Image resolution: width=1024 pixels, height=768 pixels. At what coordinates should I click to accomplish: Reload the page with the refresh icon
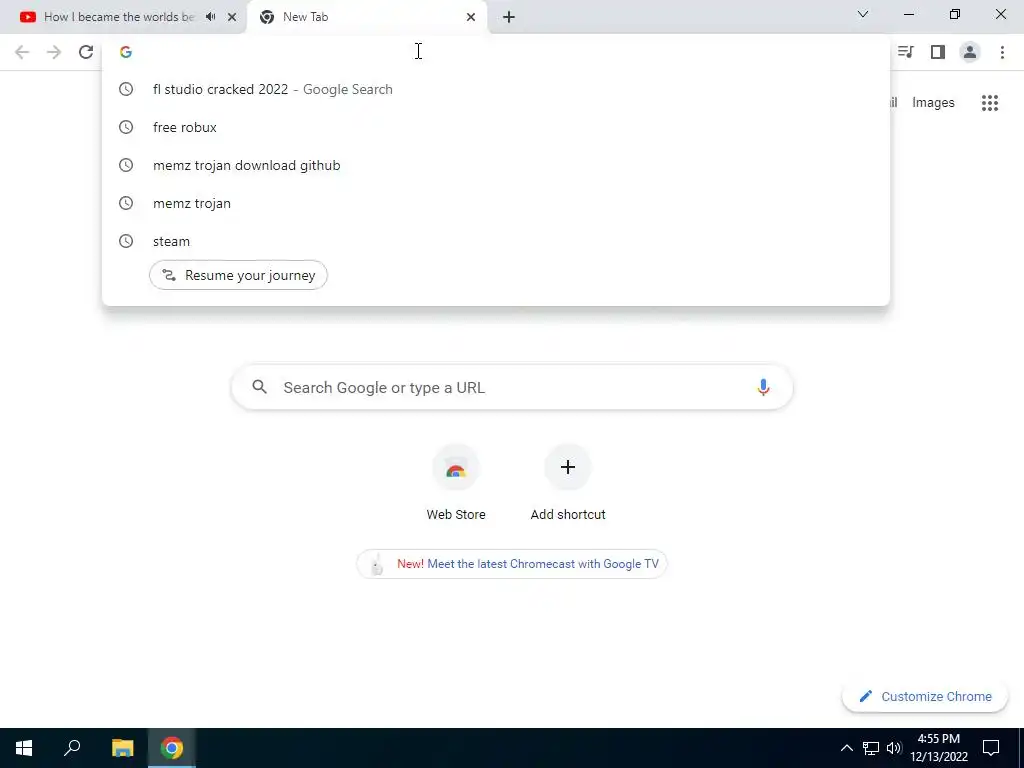[x=86, y=52]
